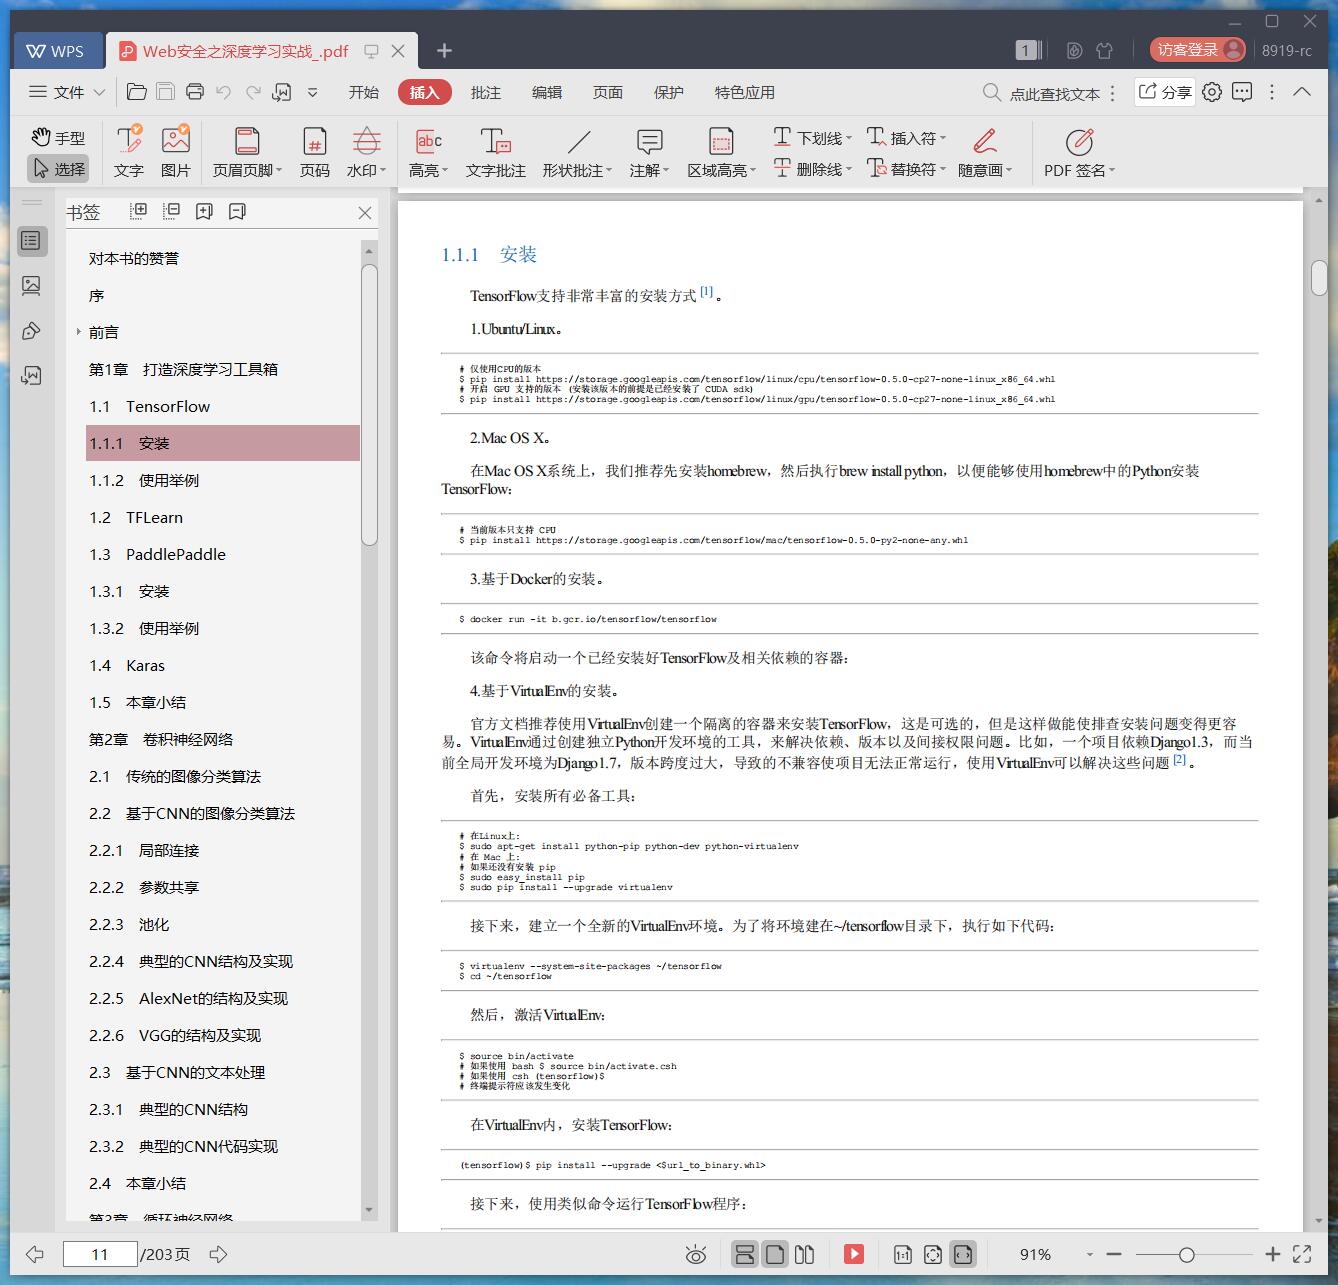The height and width of the screenshot is (1285, 1338).
Task: Go to previous page arrow
Action: coord(35,1254)
